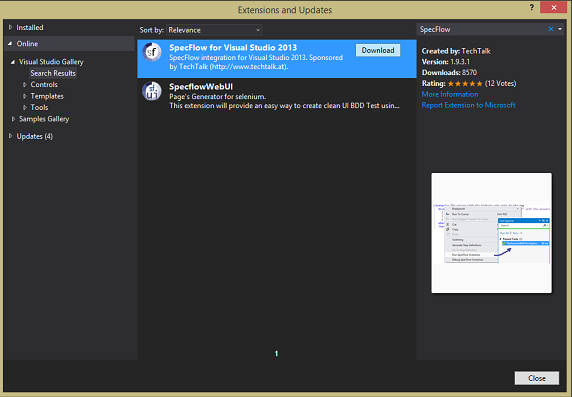Expand the Installed category
This screenshot has height=397, width=572.
[x=10, y=27]
